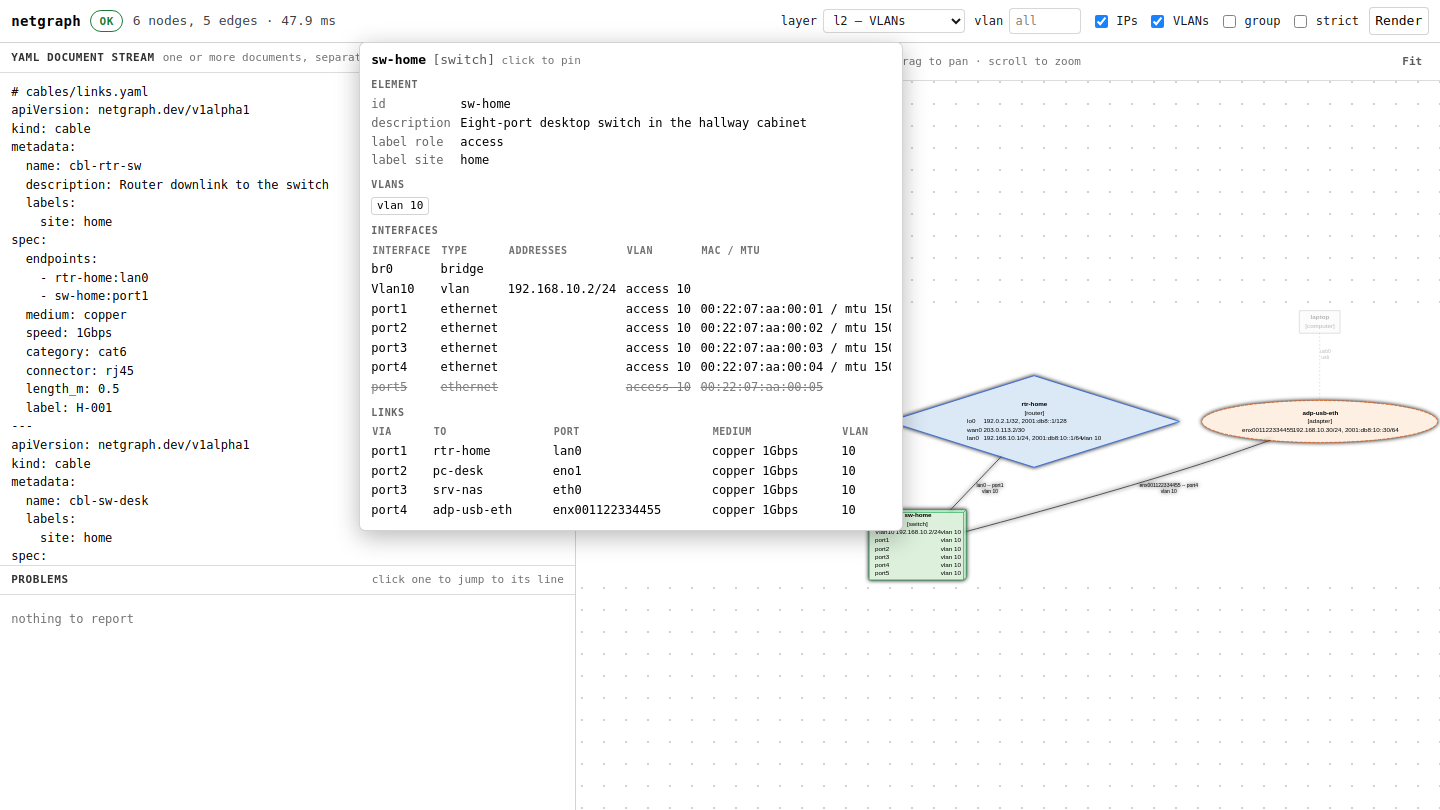The height and width of the screenshot is (810, 1440).
Task: Click port1 in the INTERFACES table
Action: (389, 309)
